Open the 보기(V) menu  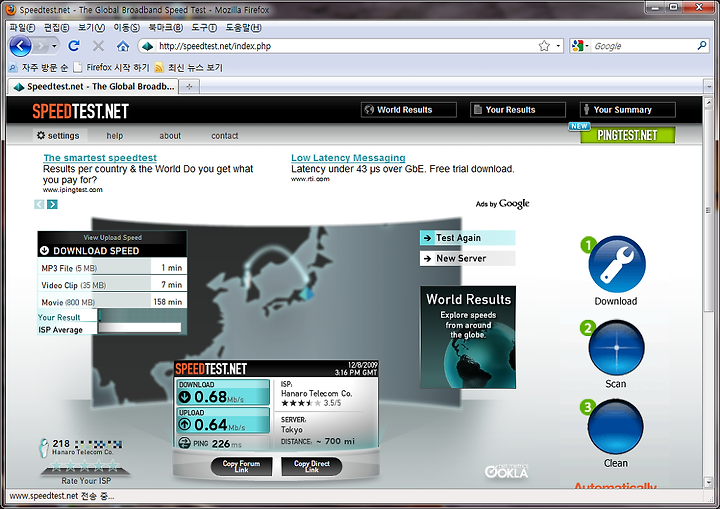91,28
